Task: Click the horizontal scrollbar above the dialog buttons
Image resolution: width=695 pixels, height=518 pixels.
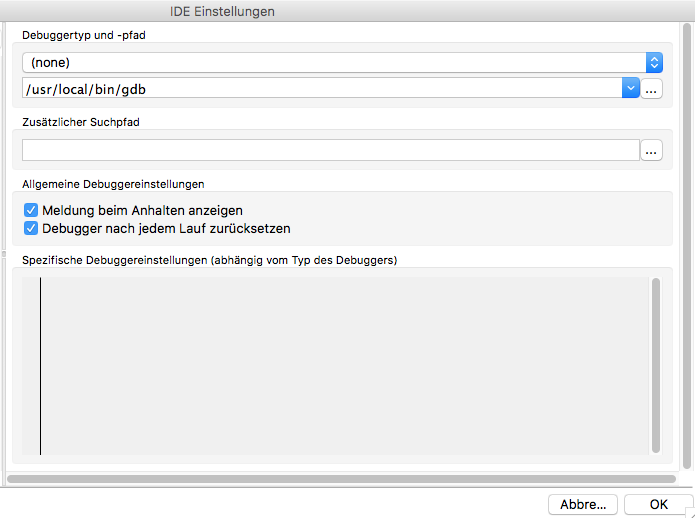Action: pos(340,480)
